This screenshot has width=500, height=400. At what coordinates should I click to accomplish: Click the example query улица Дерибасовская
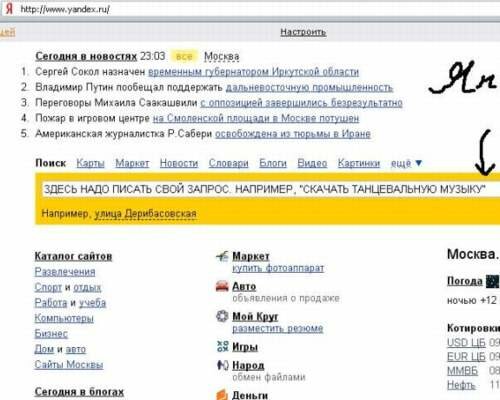tap(145, 213)
